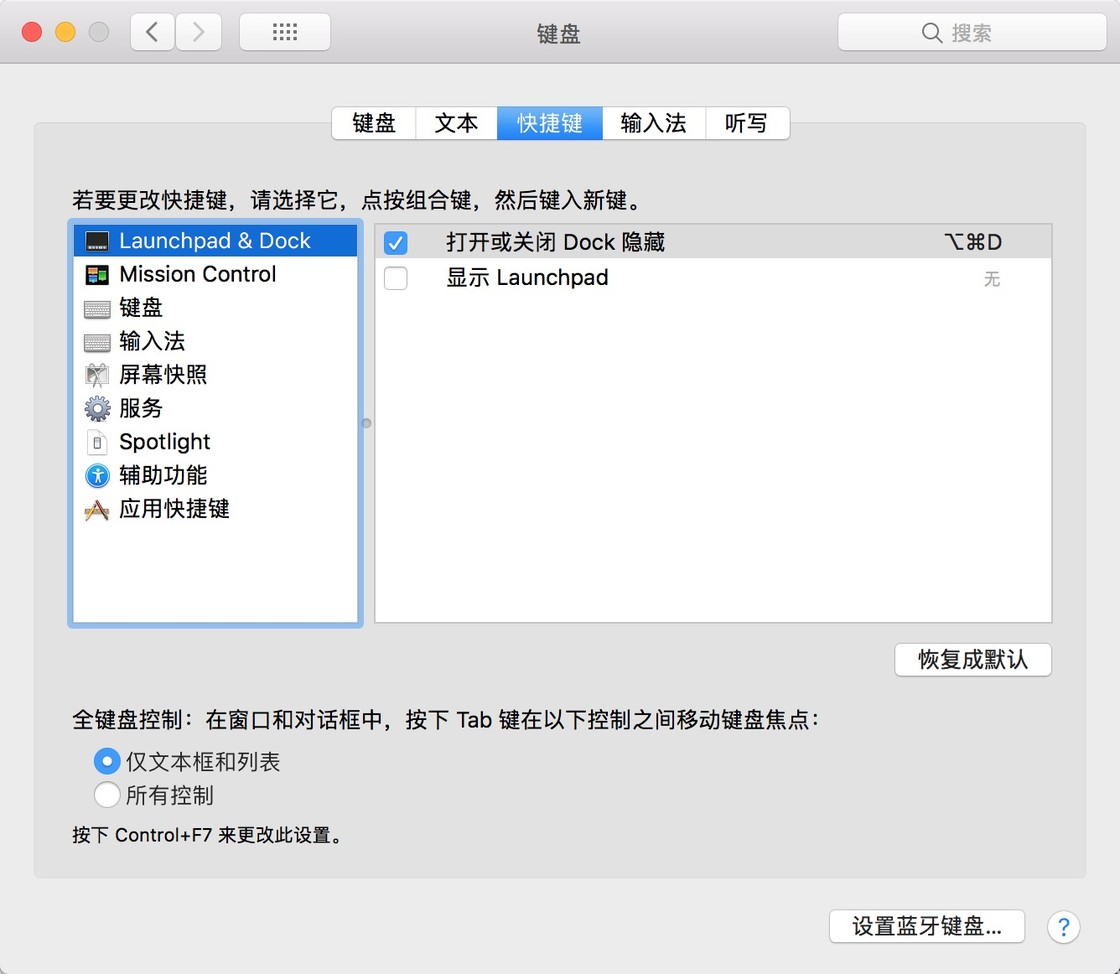Close the window with red button

click(x=32, y=32)
